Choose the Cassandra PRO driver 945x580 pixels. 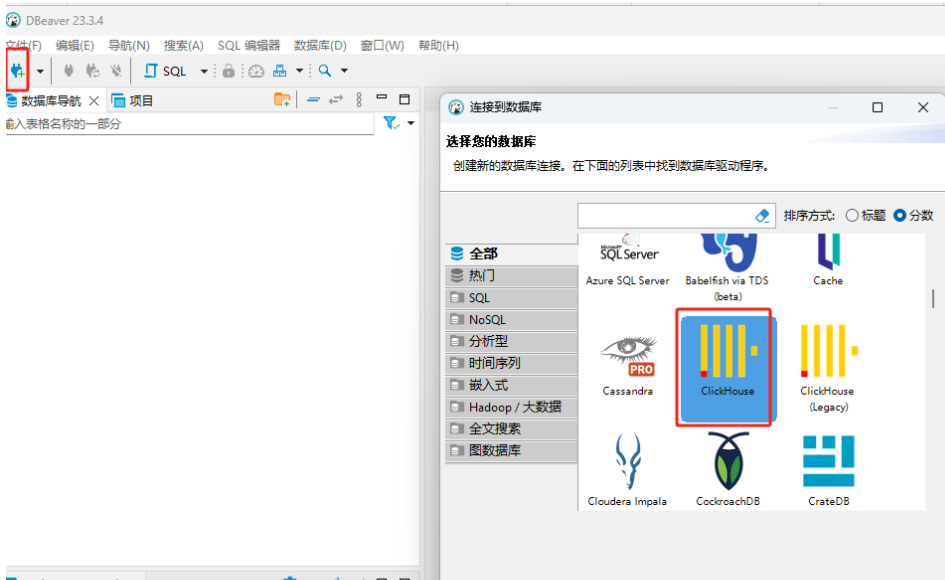point(627,365)
